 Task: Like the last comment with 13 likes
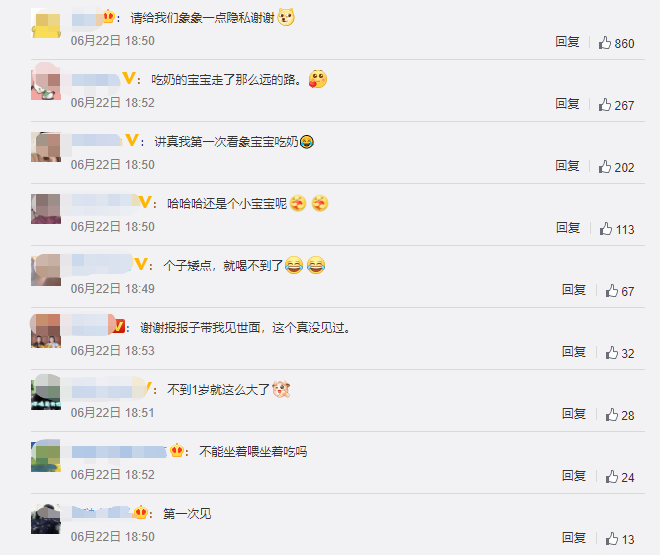[612, 539]
